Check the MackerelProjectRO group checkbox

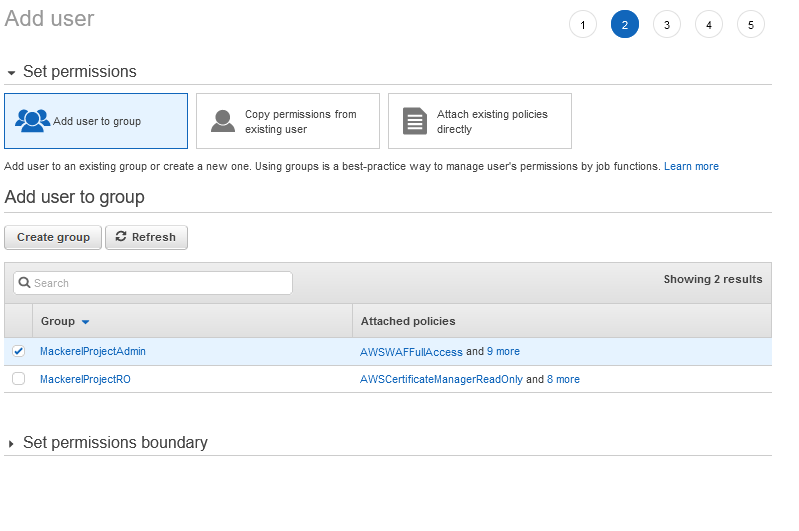[x=18, y=379]
